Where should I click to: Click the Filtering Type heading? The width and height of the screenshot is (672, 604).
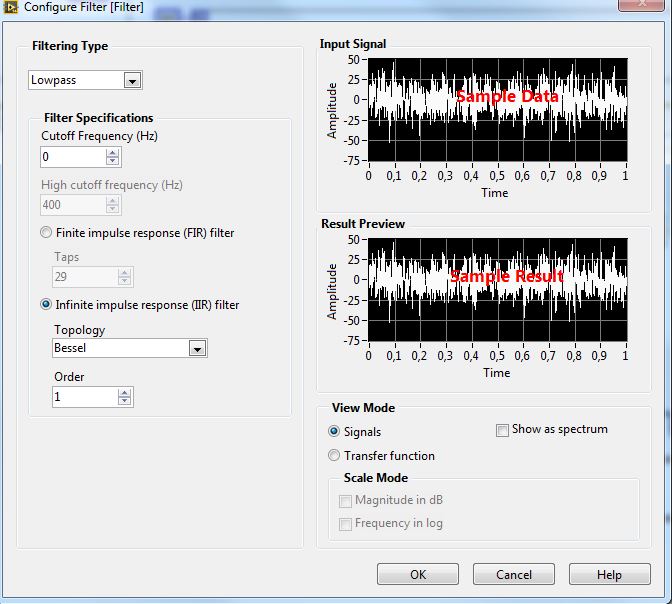click(70, 46)
